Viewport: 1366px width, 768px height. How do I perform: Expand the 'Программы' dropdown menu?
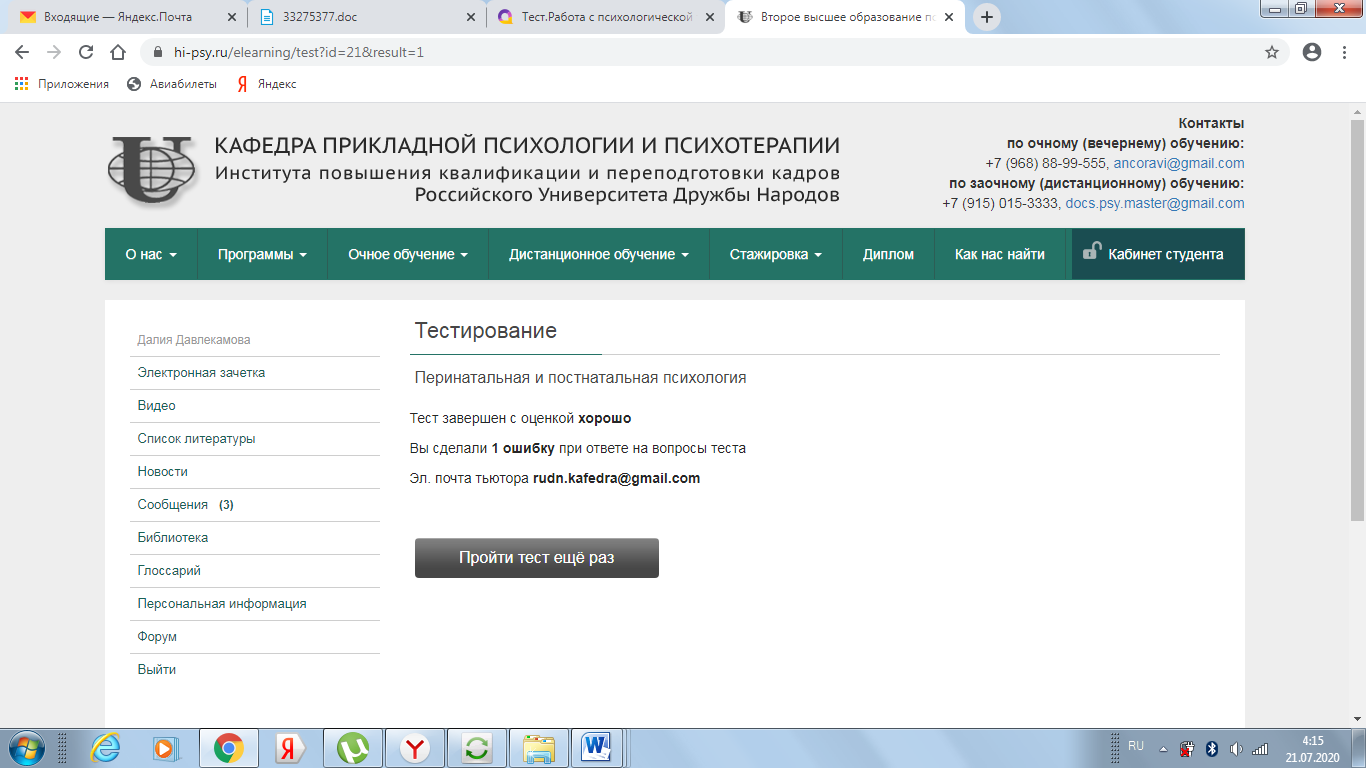[262, 254]
